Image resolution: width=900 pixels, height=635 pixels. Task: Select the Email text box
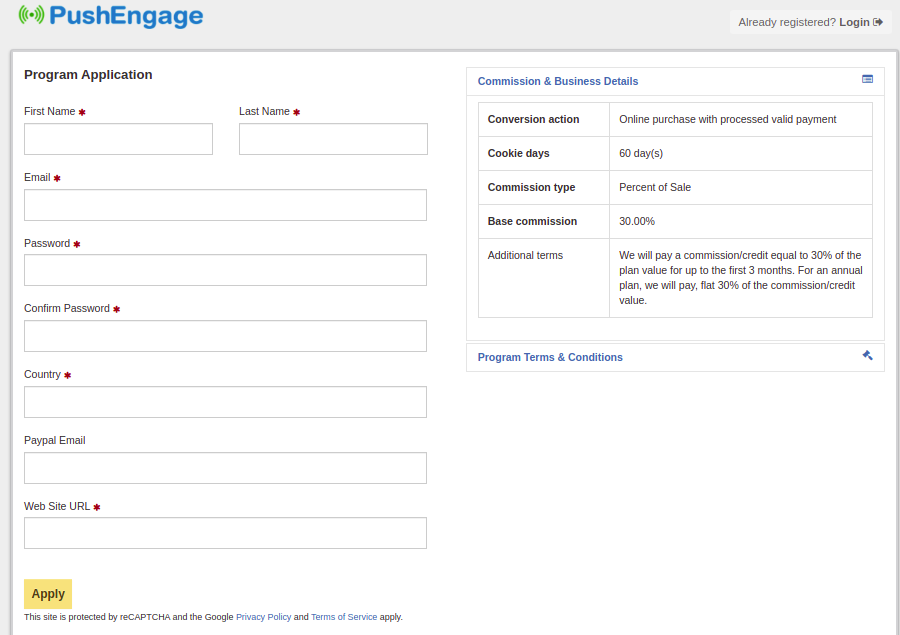tap(225, 205)
